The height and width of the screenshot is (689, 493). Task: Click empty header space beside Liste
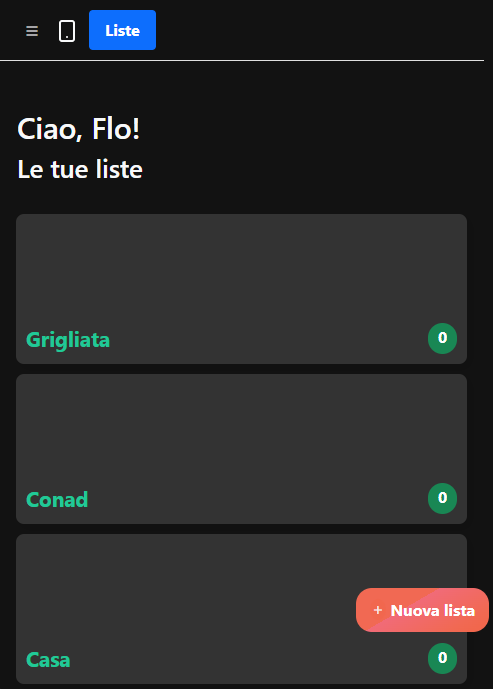(x=320, y=30)
